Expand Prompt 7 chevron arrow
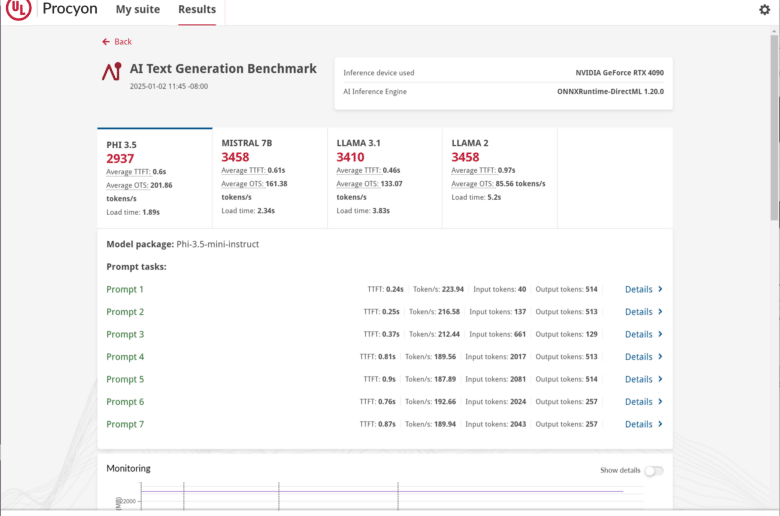Viewport: 780px width, 516px height. coord(660,423)
